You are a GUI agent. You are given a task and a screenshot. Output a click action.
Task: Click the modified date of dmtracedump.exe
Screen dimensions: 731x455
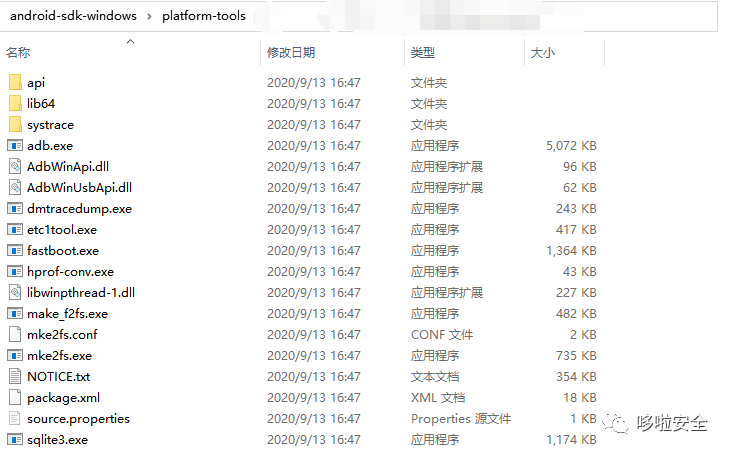tap(314, 209)
